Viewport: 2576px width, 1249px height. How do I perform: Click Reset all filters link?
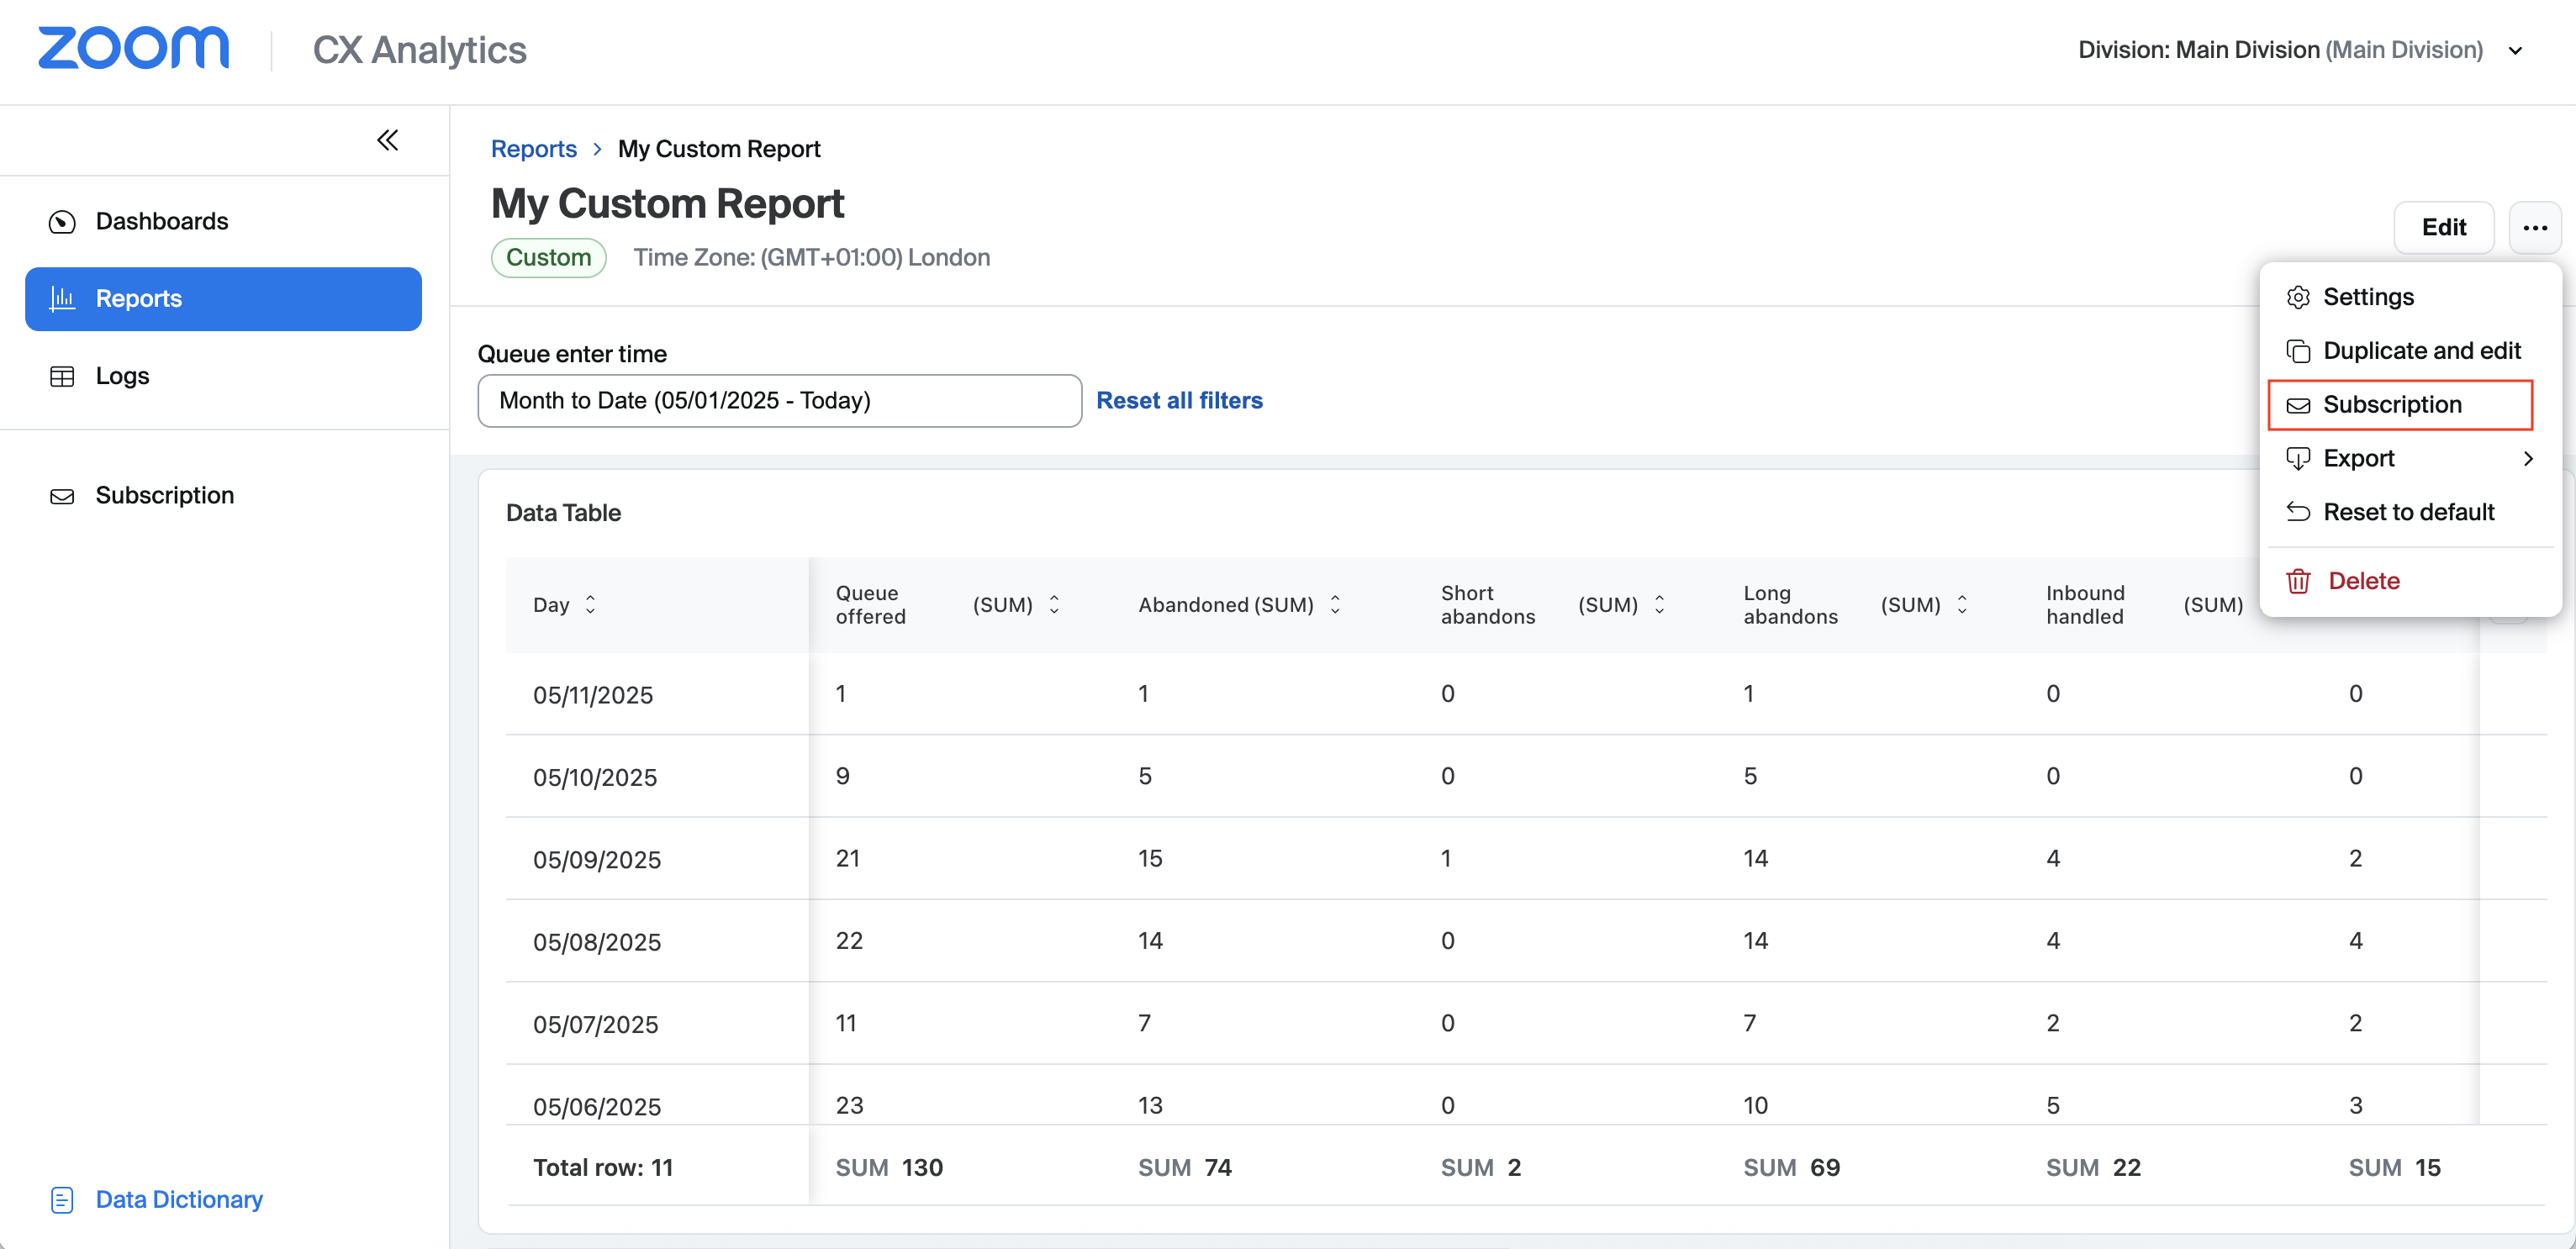click(1179, 401)
